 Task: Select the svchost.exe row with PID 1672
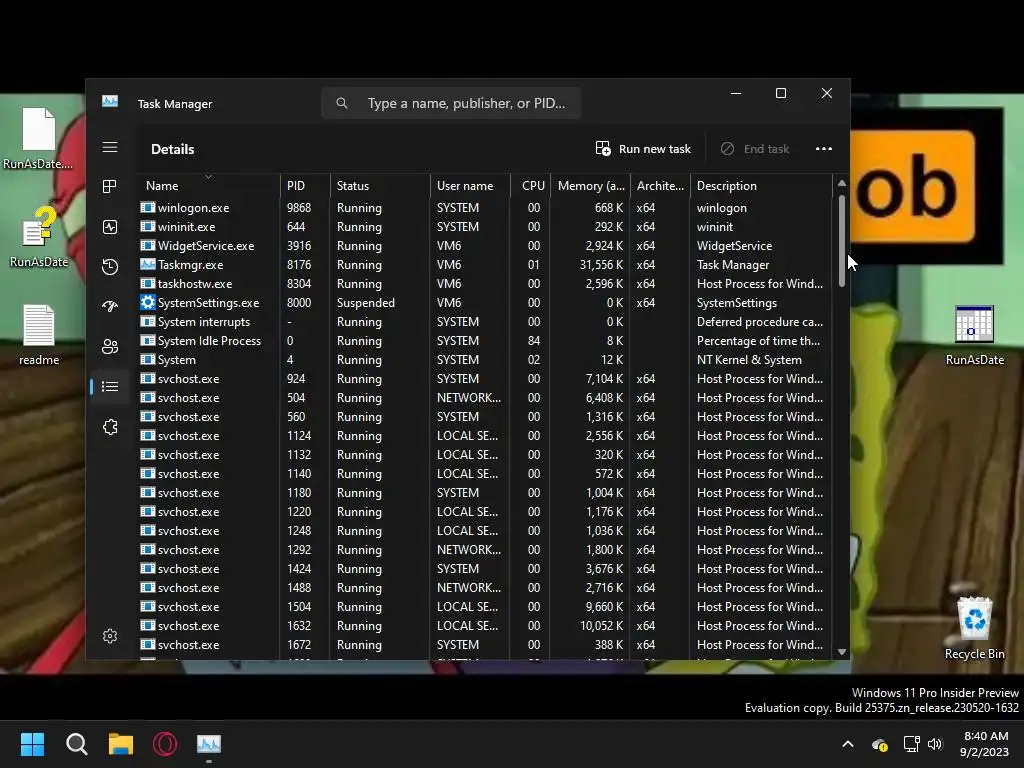point(485,645)
